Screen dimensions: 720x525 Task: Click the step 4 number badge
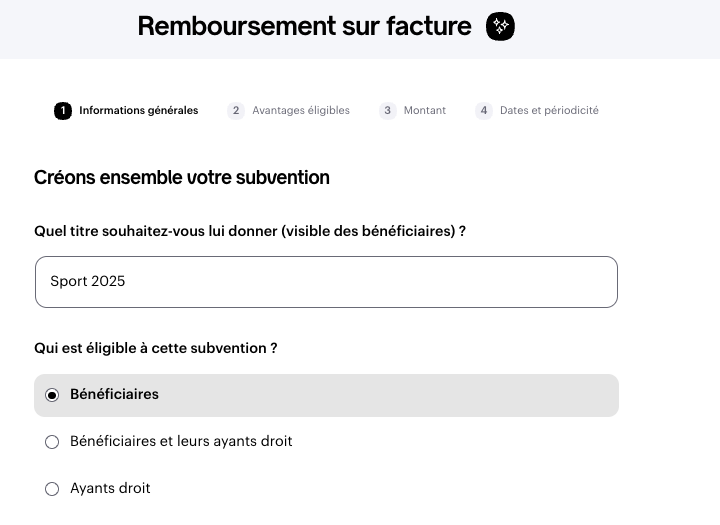484,111
